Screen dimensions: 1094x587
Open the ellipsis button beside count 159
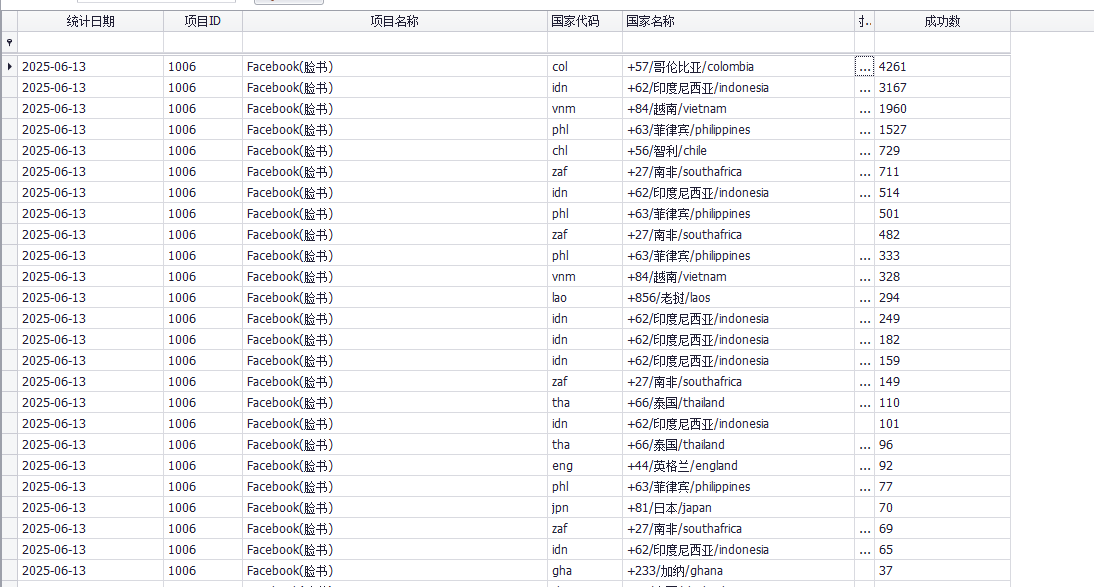click(x=864, y=360)
